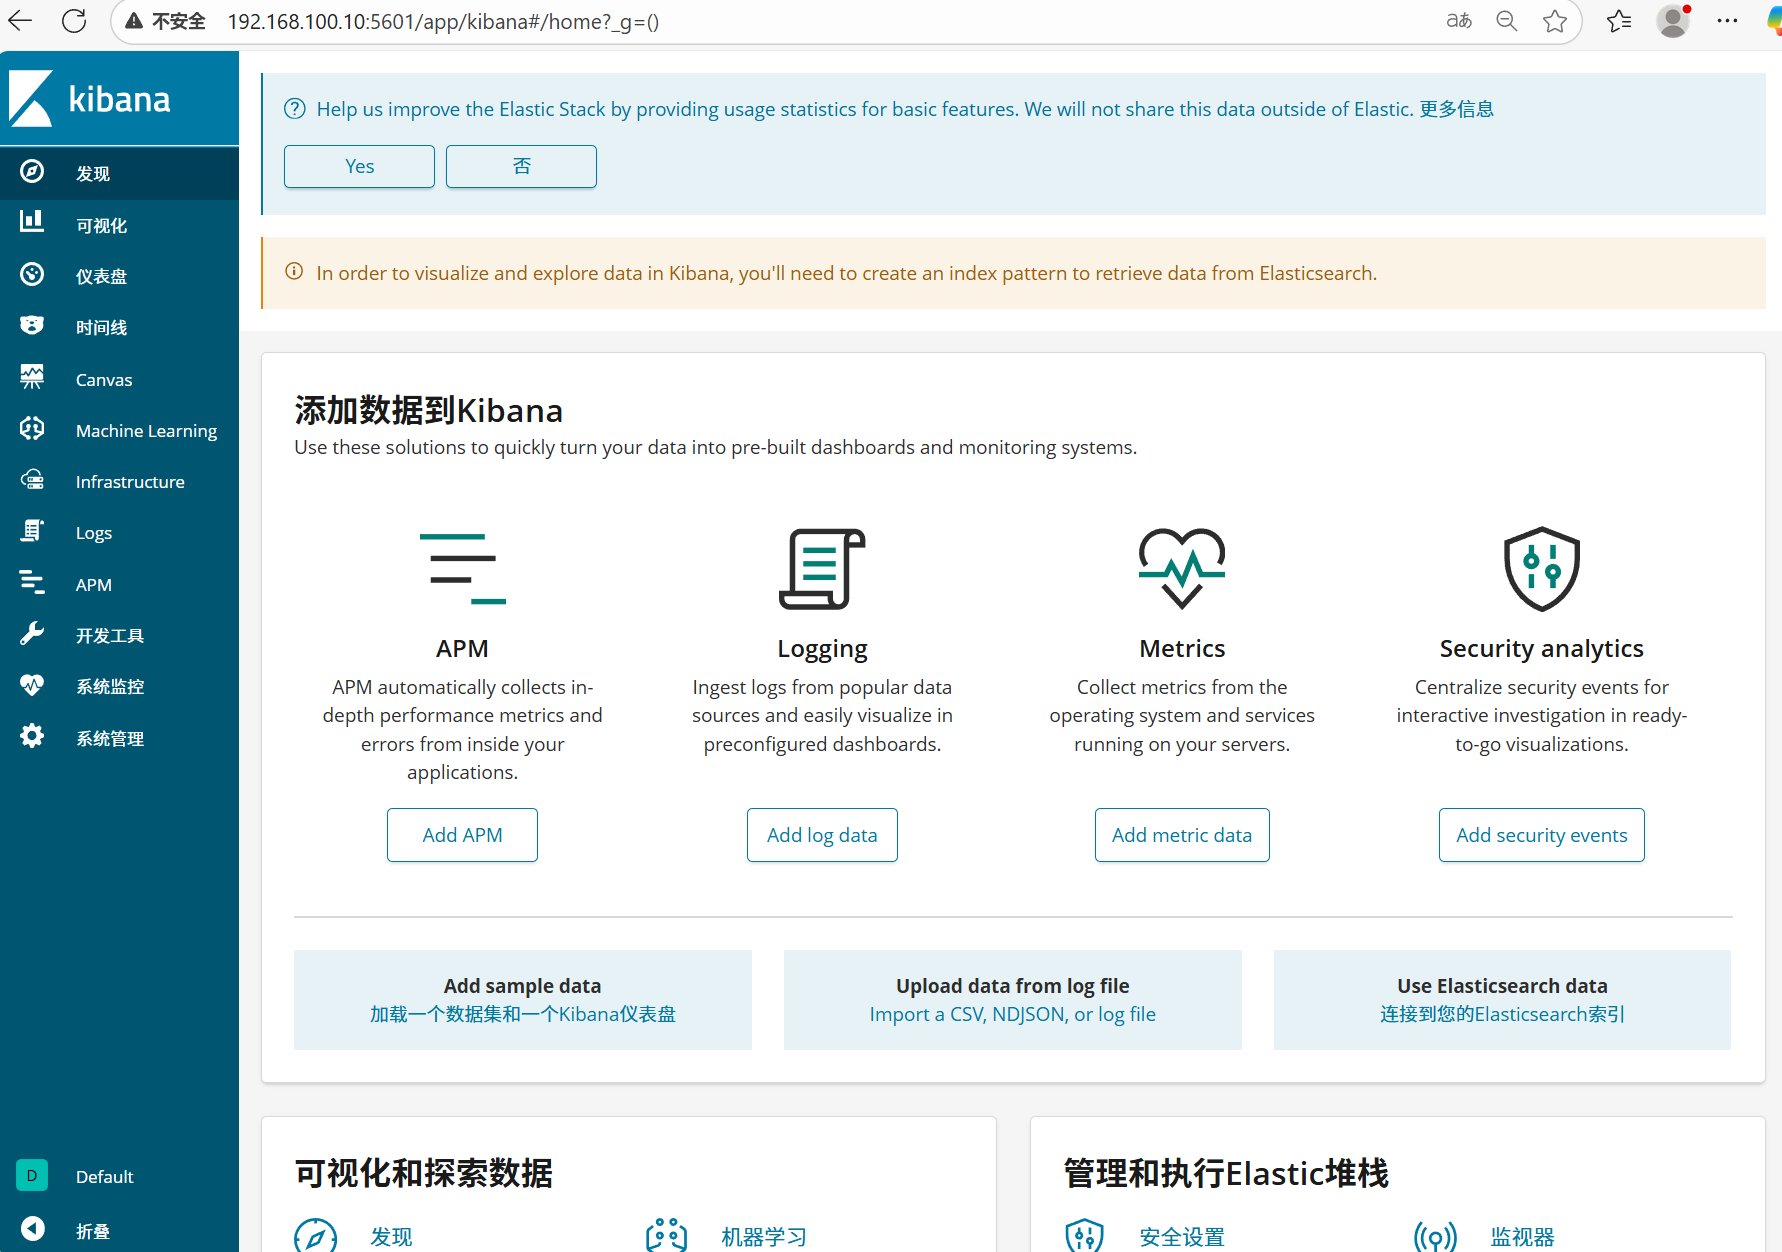The image size is (1782, 1252).
Task: Click the Default space label
Action: tap(104, 1177)
